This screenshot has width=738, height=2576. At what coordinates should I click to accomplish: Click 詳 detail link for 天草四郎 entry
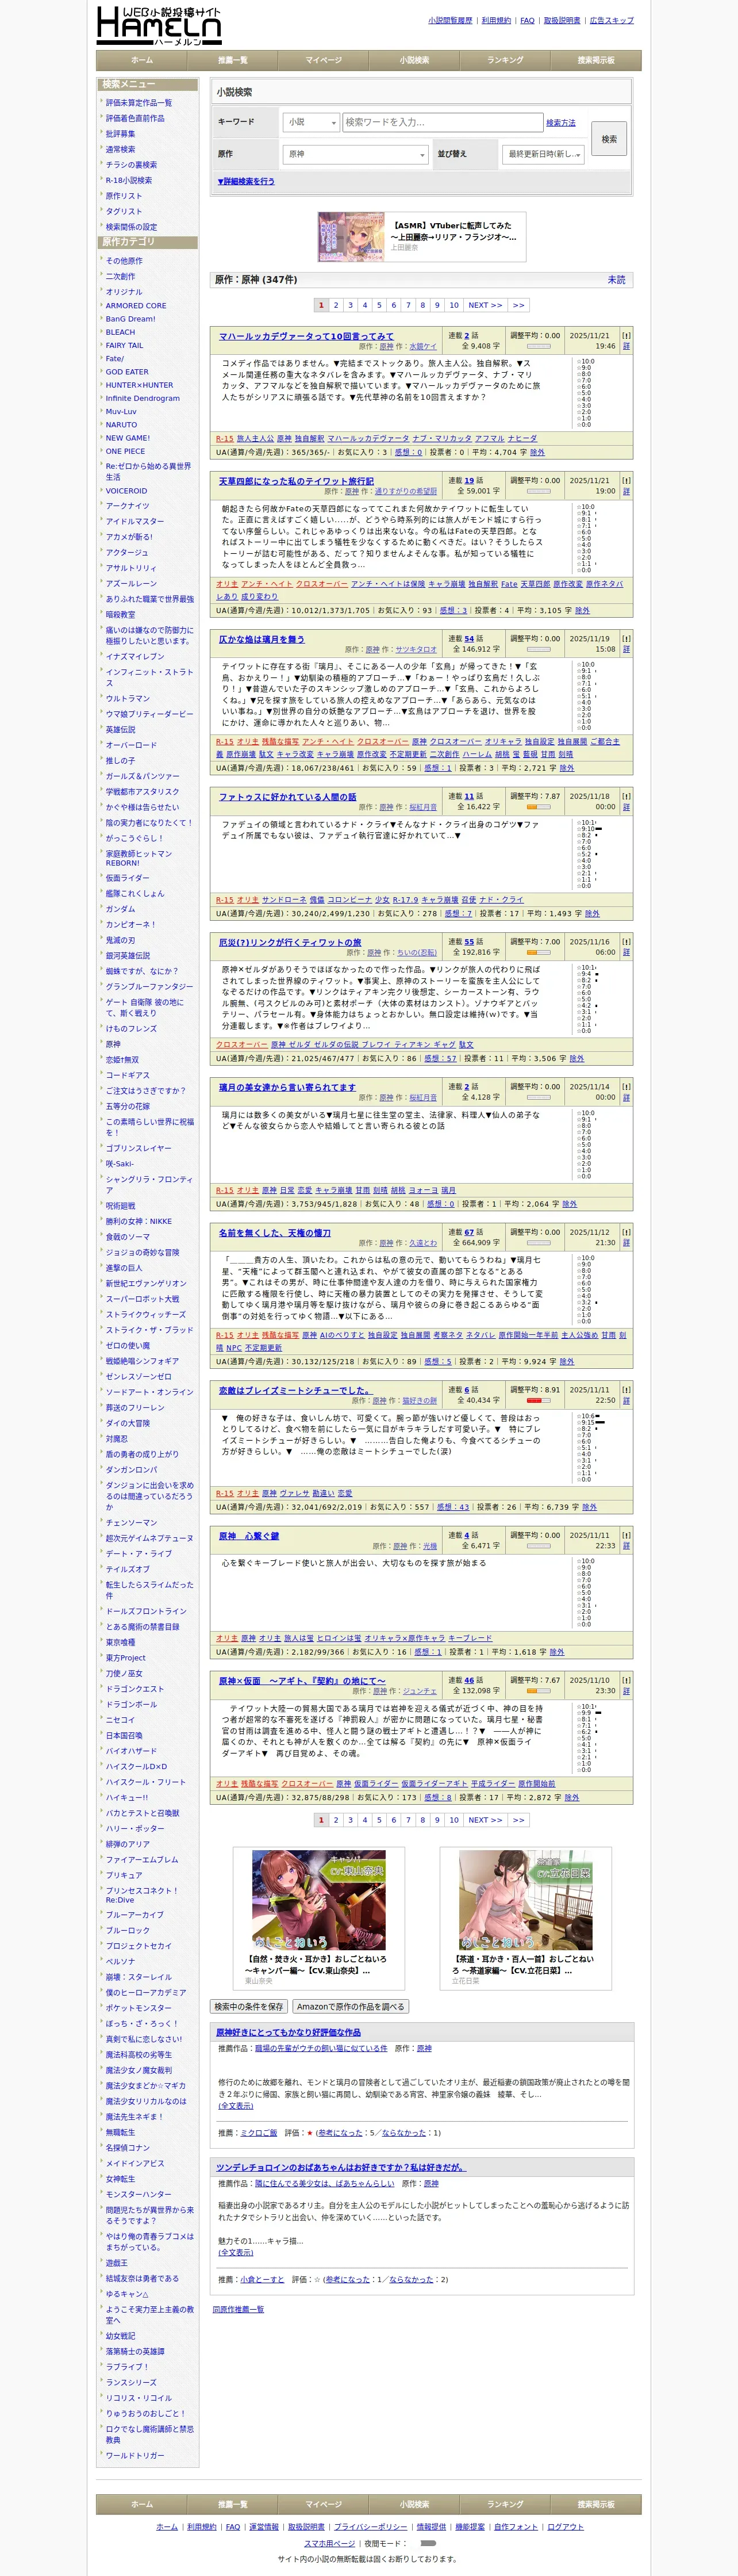coord(626,492)
